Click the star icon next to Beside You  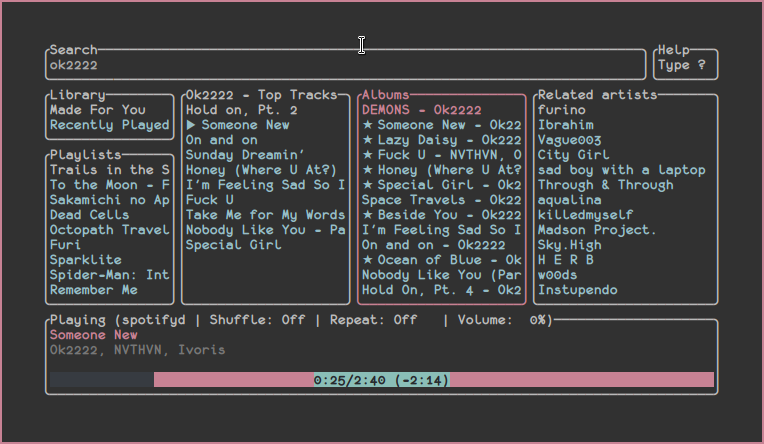coord(367,215)
